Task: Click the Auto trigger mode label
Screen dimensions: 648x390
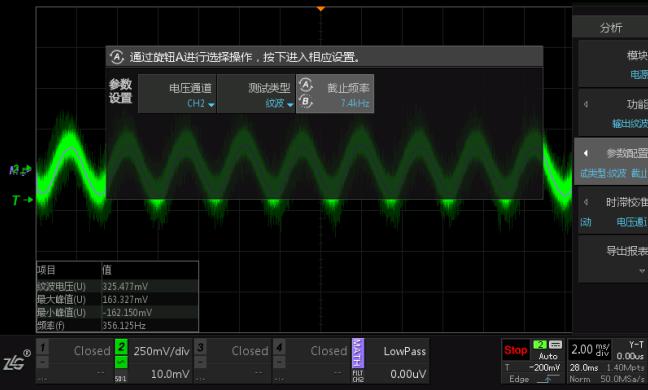Action: 548,356
